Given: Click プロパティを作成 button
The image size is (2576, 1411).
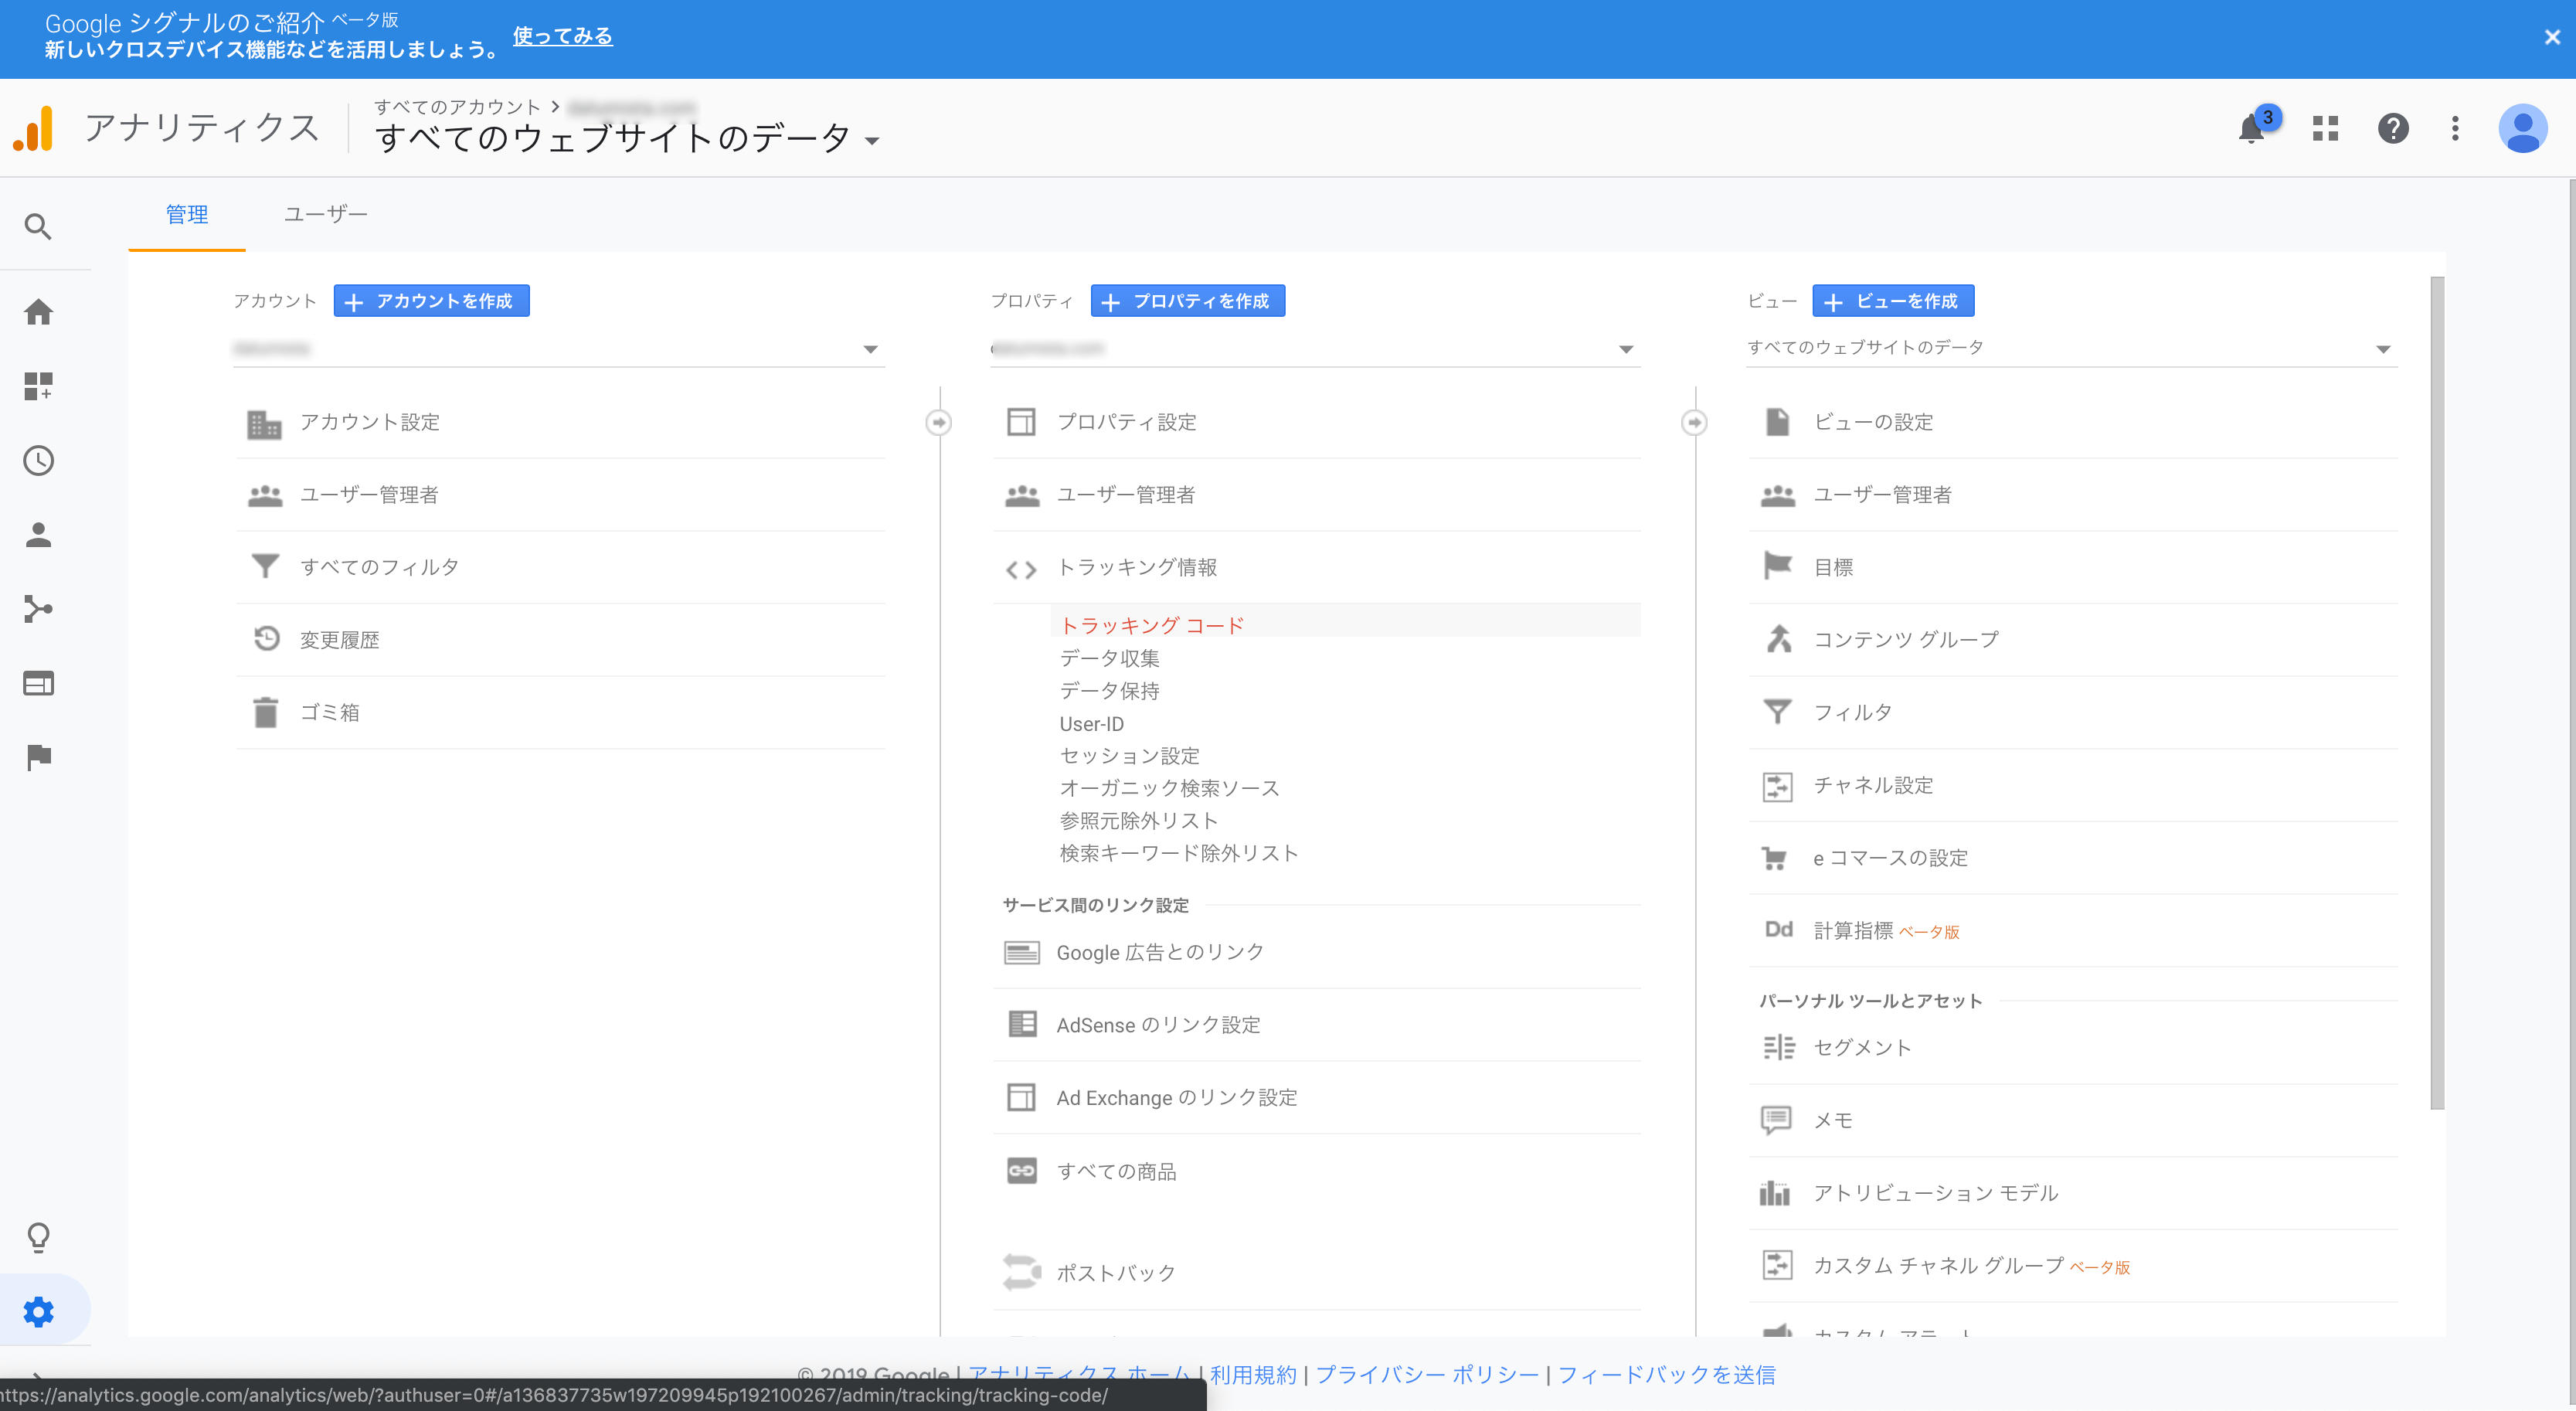Looking at the screenshot, I should coord(1188,301).
